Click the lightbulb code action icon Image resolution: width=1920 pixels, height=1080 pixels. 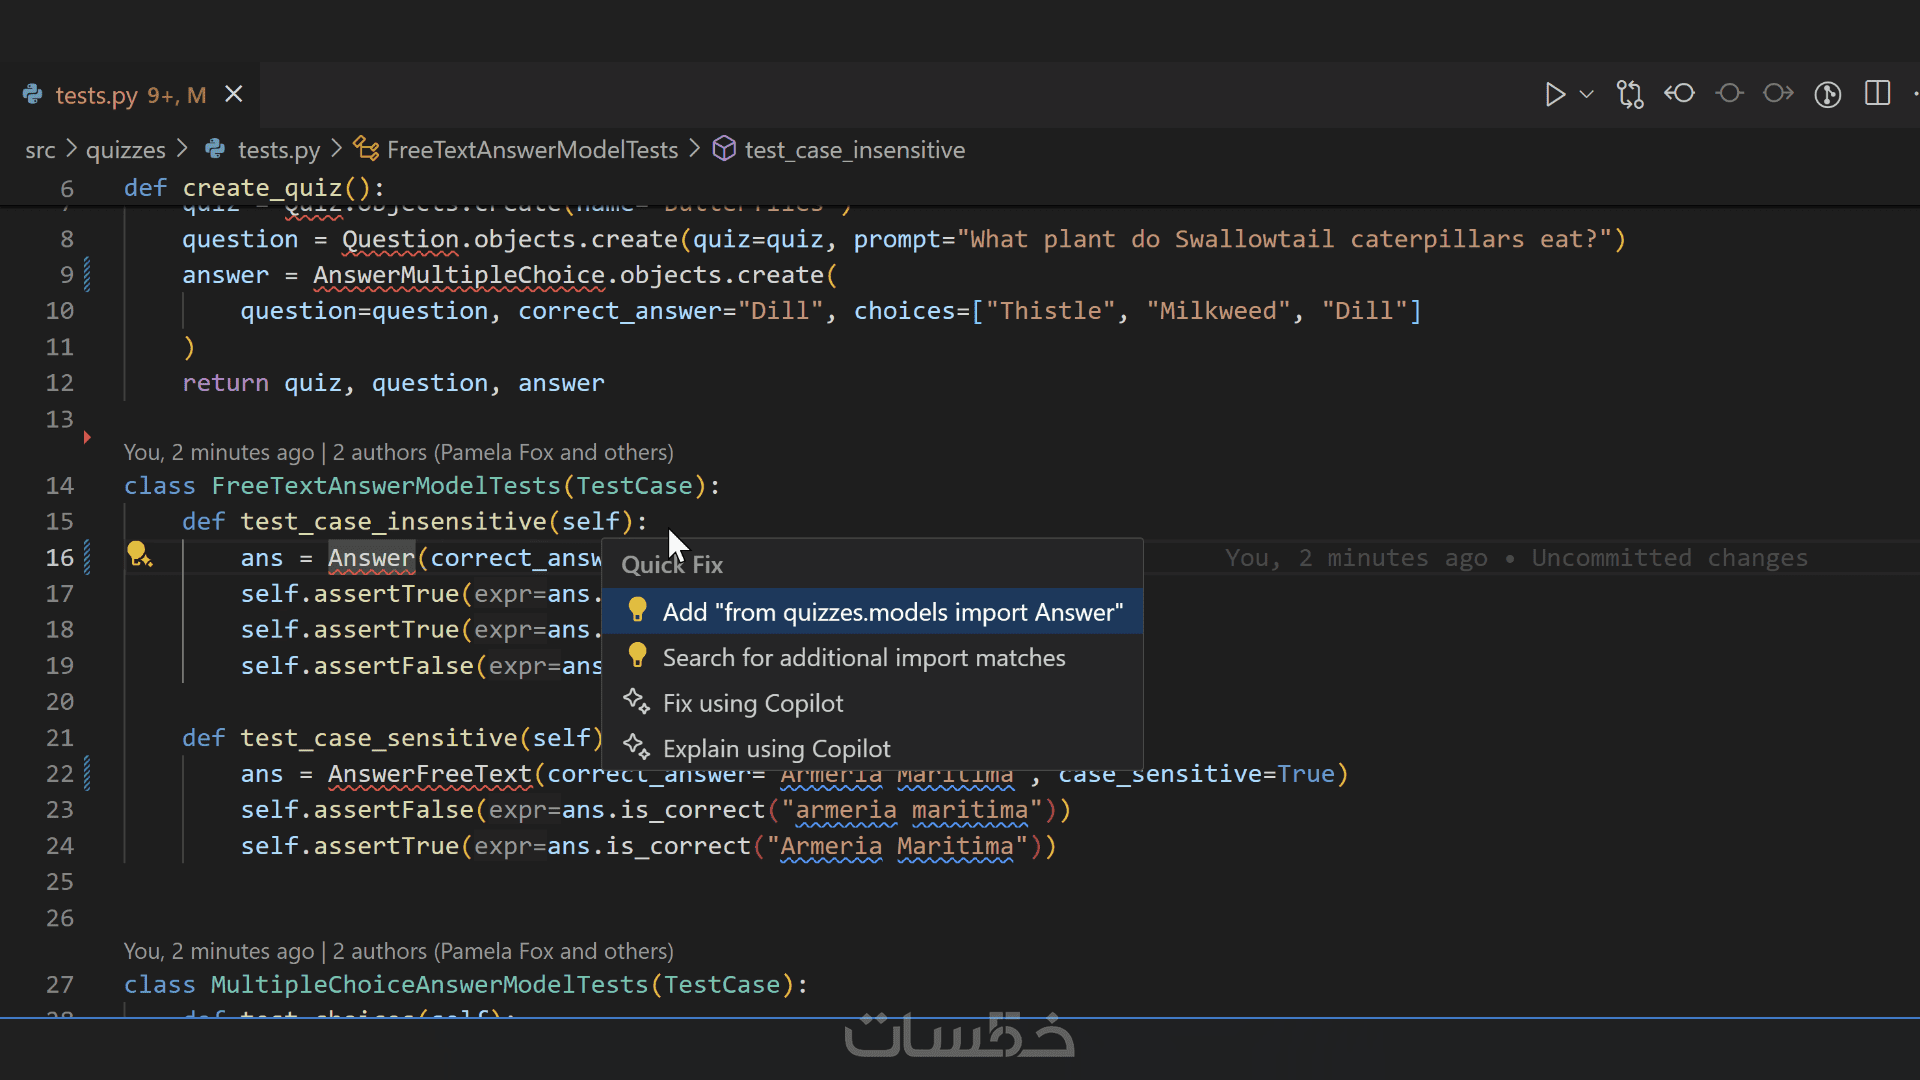point(138,554)
